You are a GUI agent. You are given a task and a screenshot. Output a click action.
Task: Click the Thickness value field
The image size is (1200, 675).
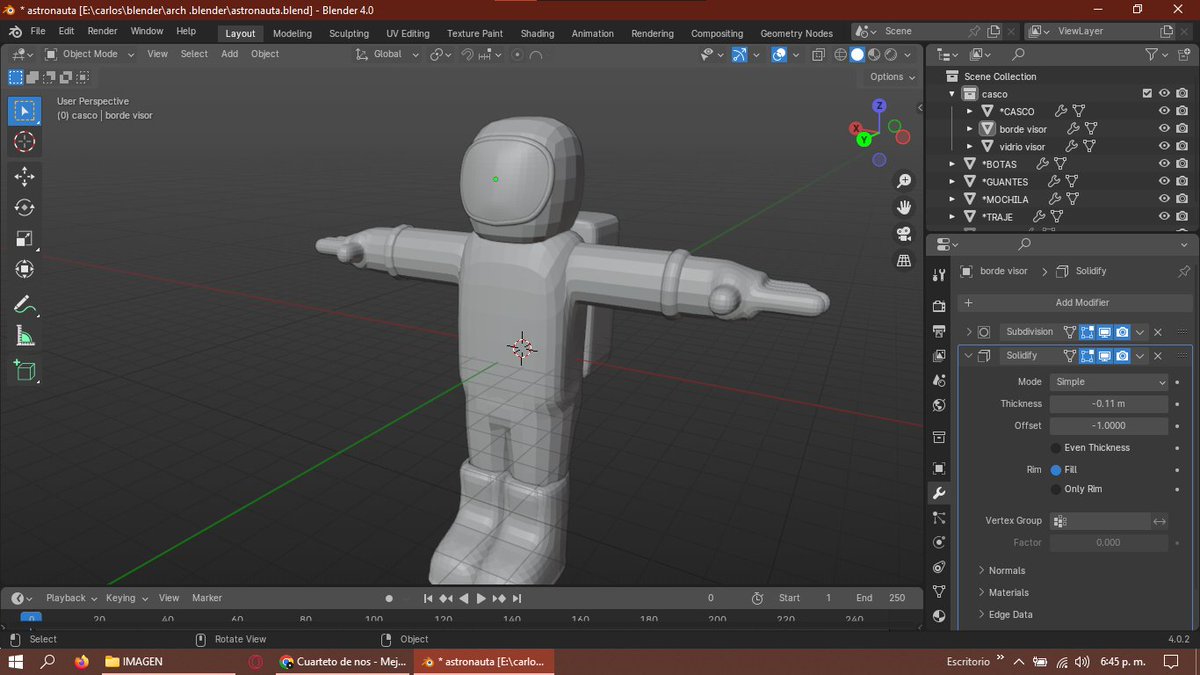(x=1108, y=404)
